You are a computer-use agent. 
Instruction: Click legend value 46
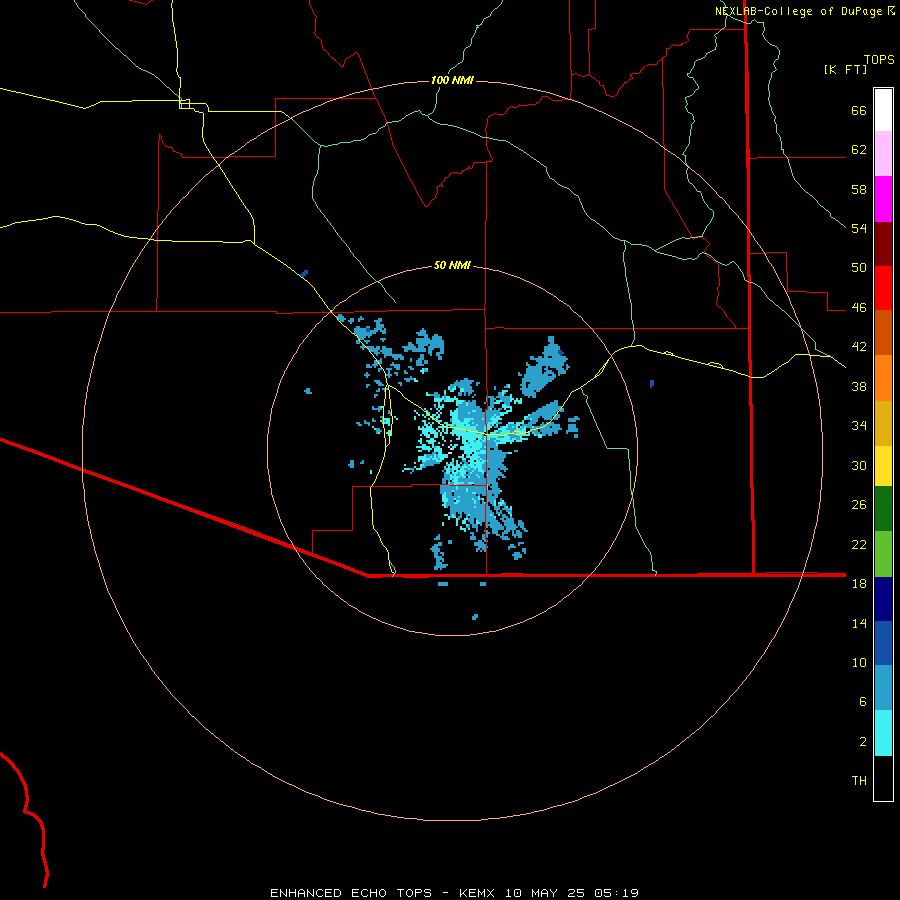tap(859, 308)
